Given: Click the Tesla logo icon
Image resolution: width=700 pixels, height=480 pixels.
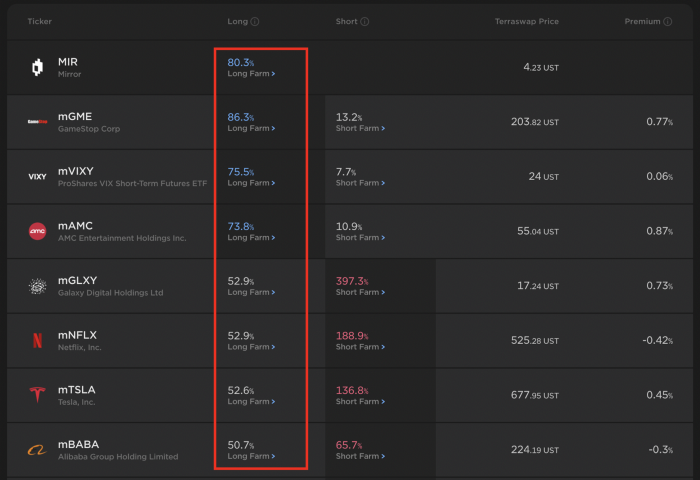Looking at the screenshot, I should click(37, 396).
